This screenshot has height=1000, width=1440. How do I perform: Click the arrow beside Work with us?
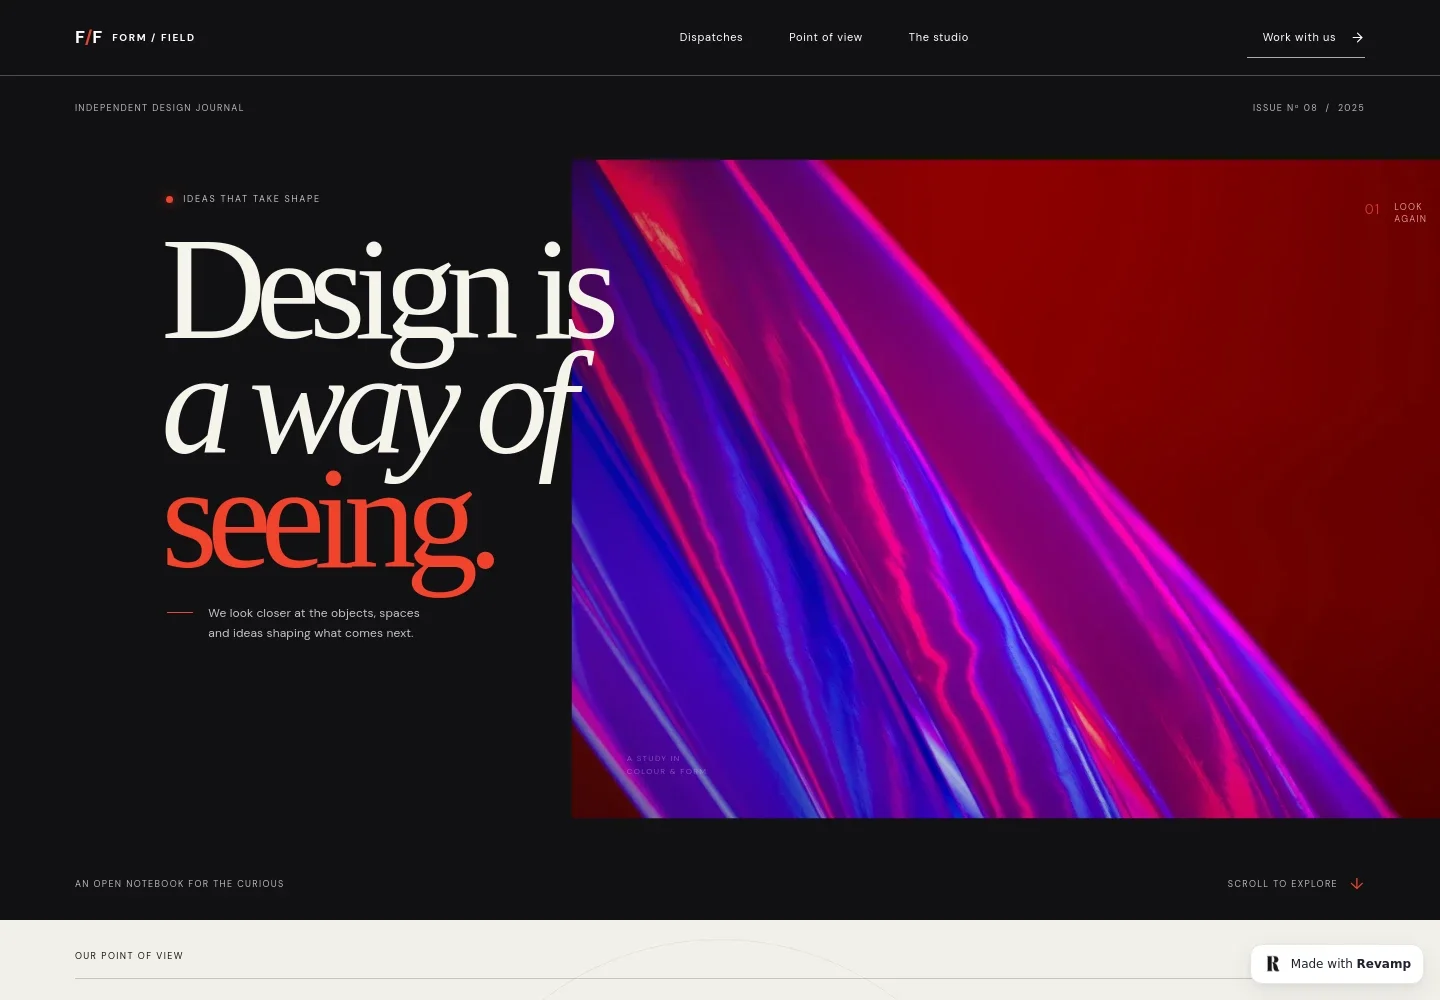[1357, 37]
